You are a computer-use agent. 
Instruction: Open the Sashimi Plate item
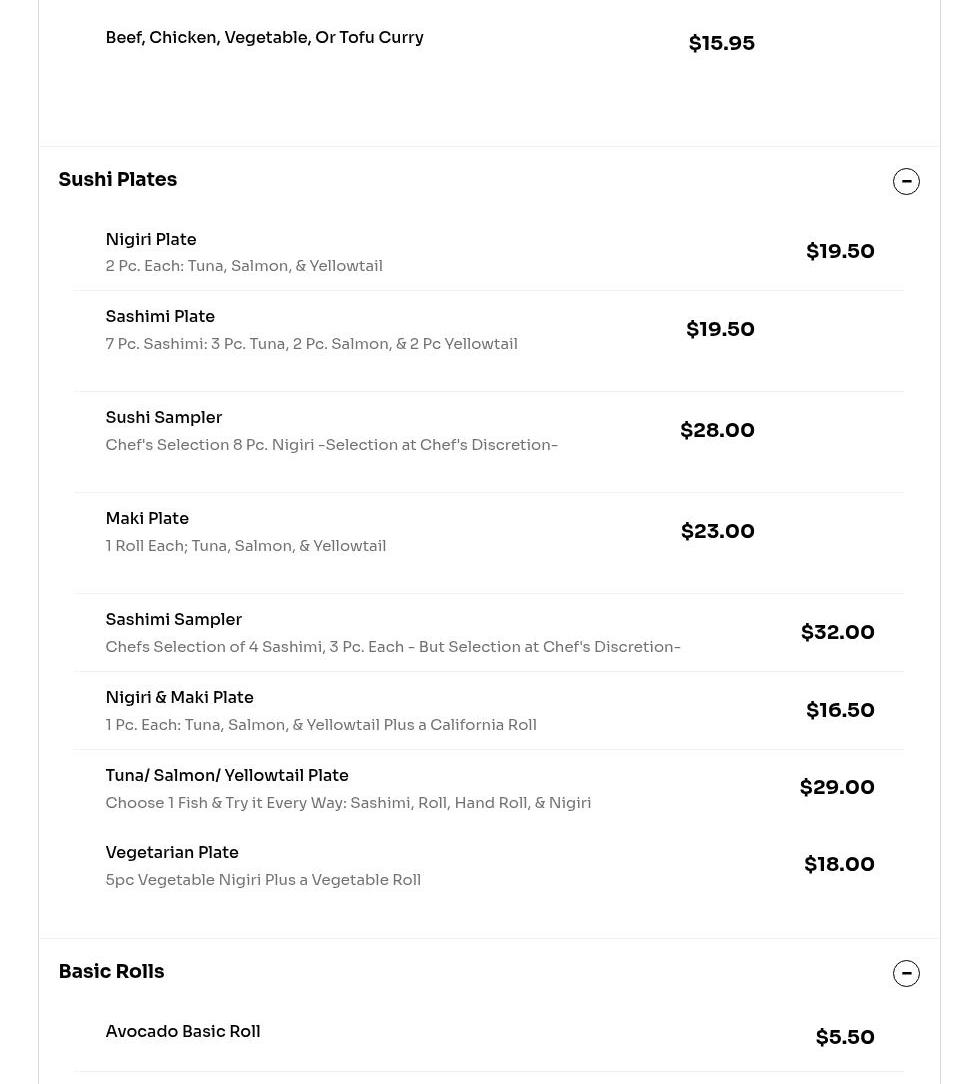[160, 317]
